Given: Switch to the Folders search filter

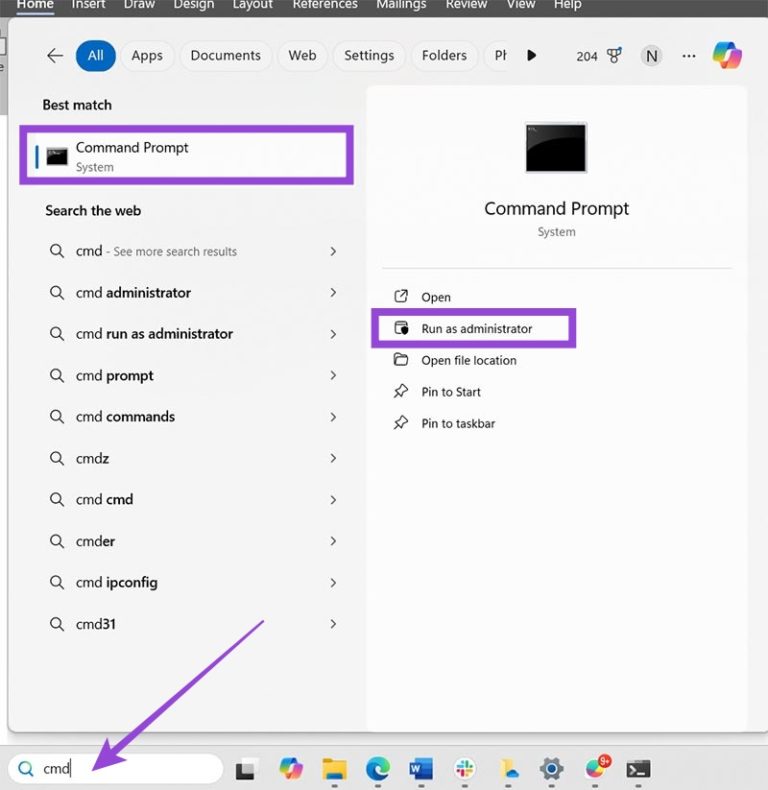Looking at the screenshot, I should click(x=444, y=55).
